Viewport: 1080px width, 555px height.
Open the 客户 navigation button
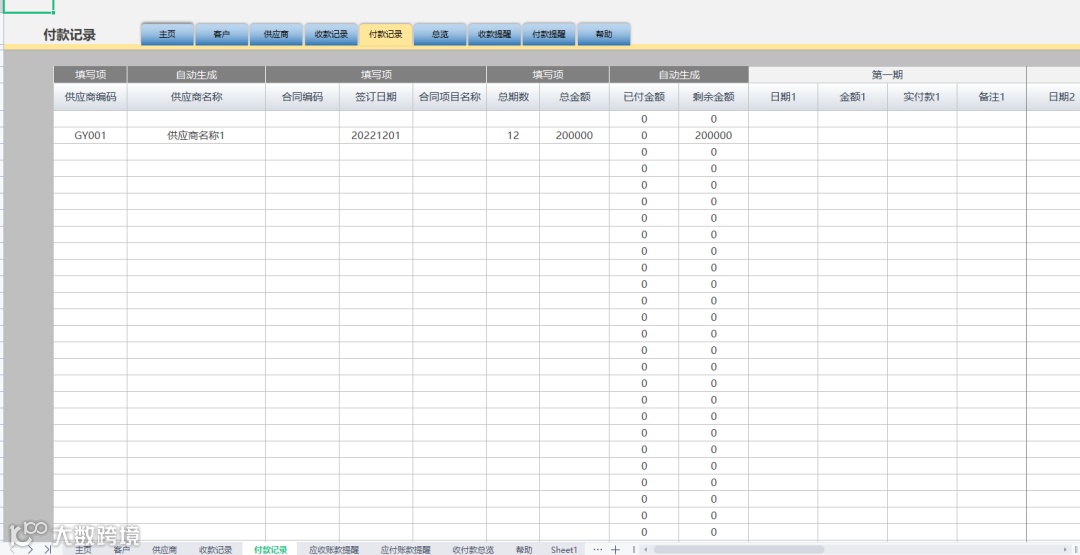coord(222,34)
